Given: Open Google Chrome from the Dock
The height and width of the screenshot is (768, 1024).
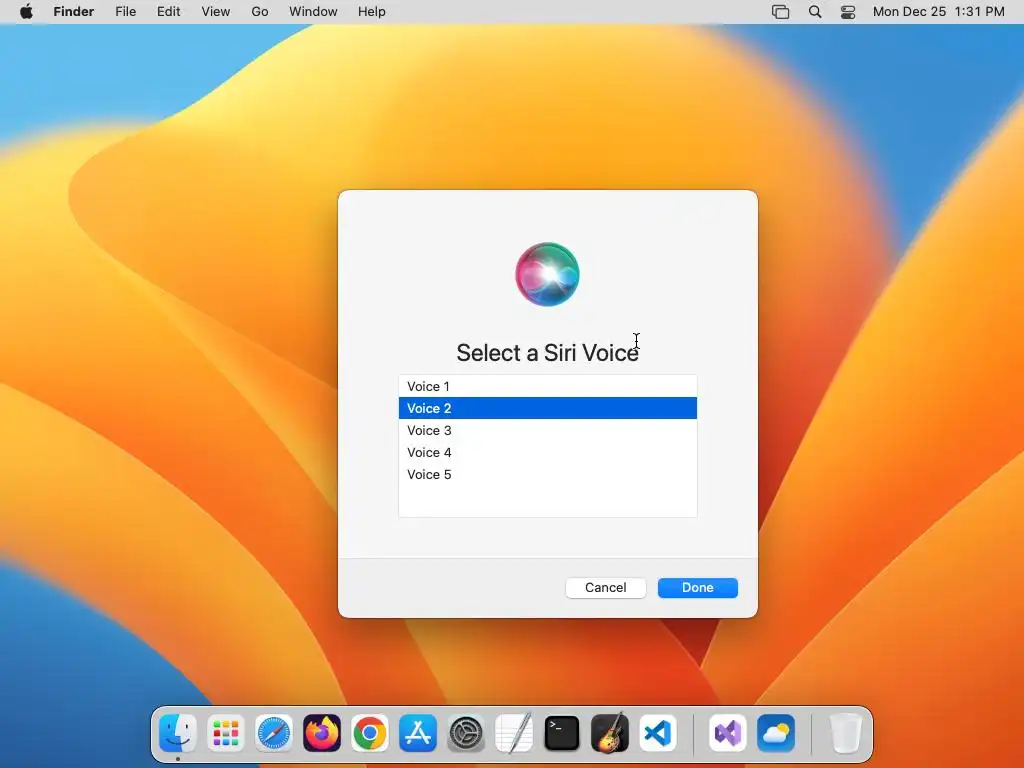Looking at the screenshot, I should coord(370,733).
